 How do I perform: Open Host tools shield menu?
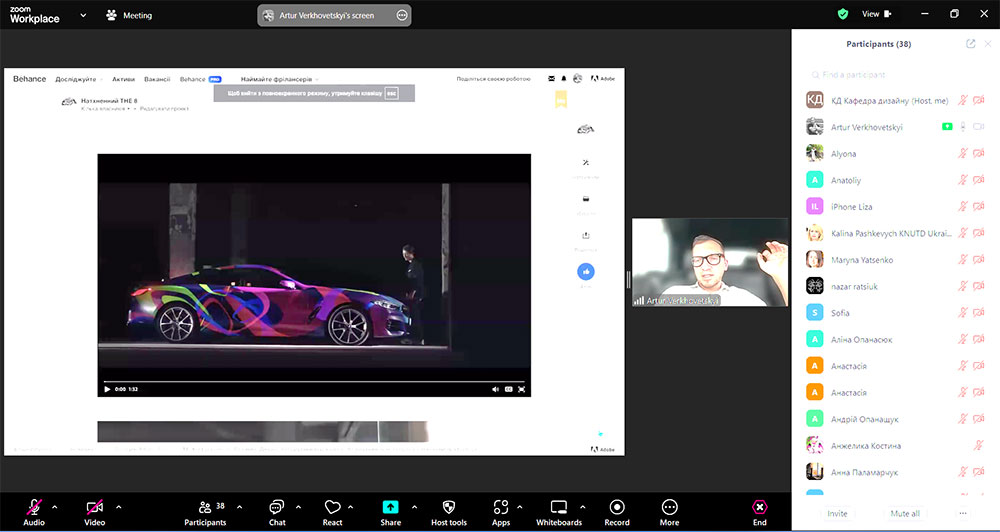[x=449, y=512]
